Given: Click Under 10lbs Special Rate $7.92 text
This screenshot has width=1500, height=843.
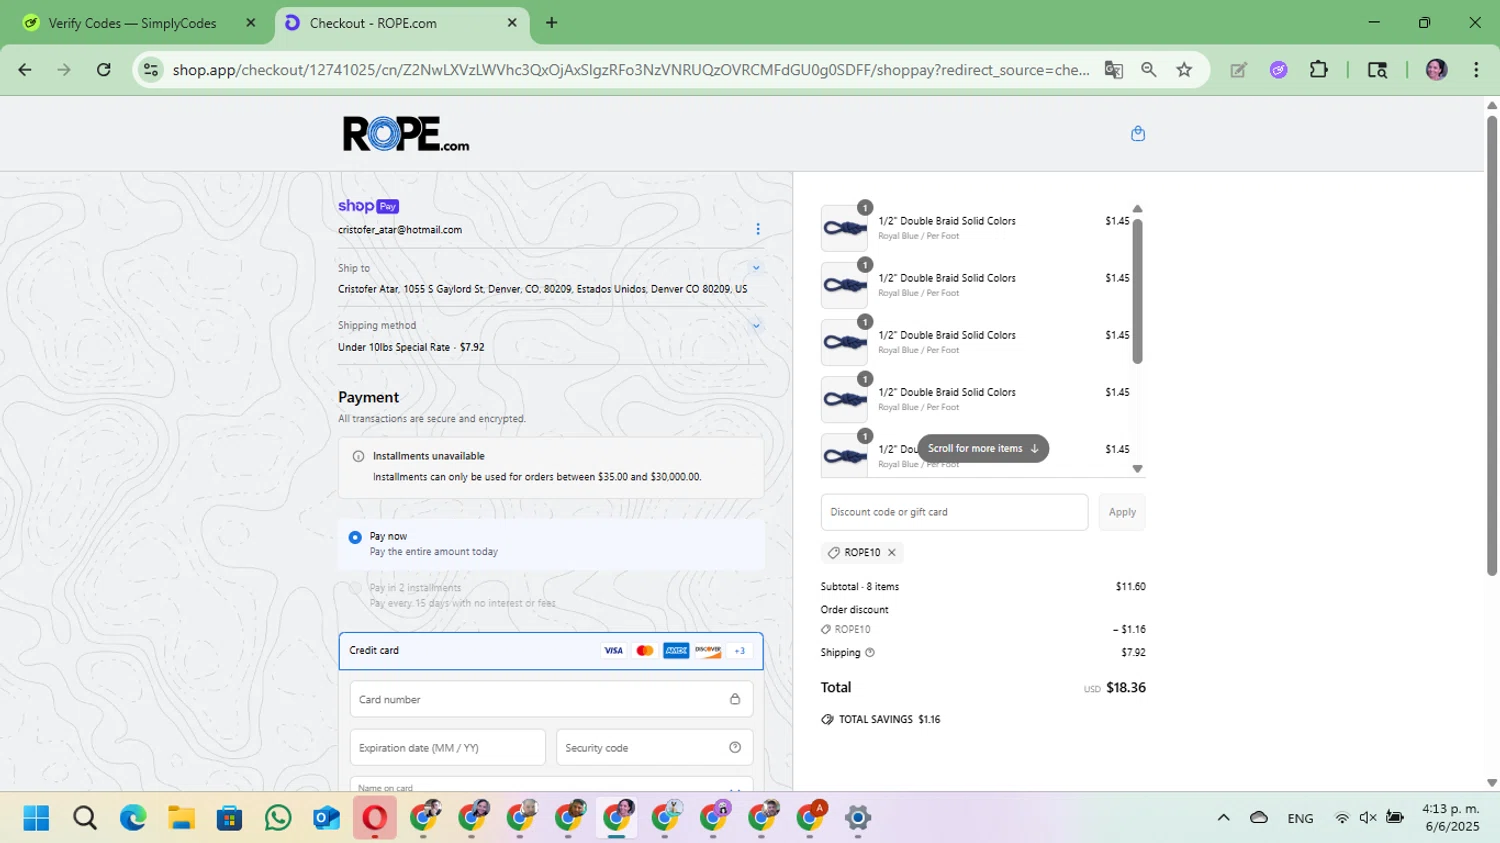Looking at the screenshot, I should (x=411, y=347).
